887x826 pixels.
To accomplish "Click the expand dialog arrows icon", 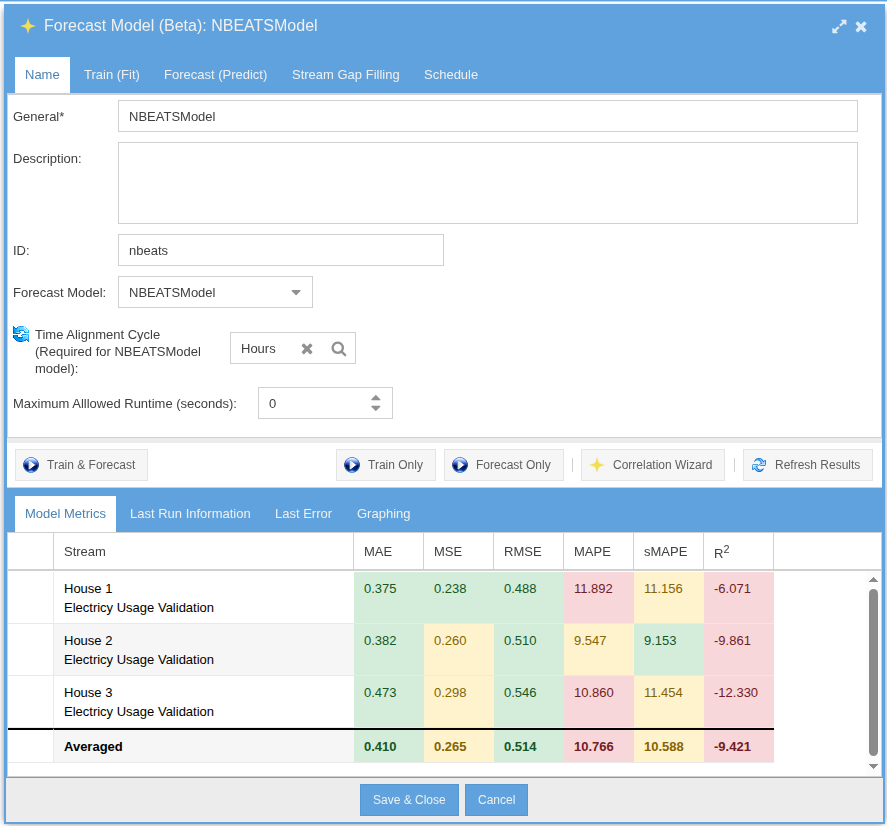I will click(839, 27).
